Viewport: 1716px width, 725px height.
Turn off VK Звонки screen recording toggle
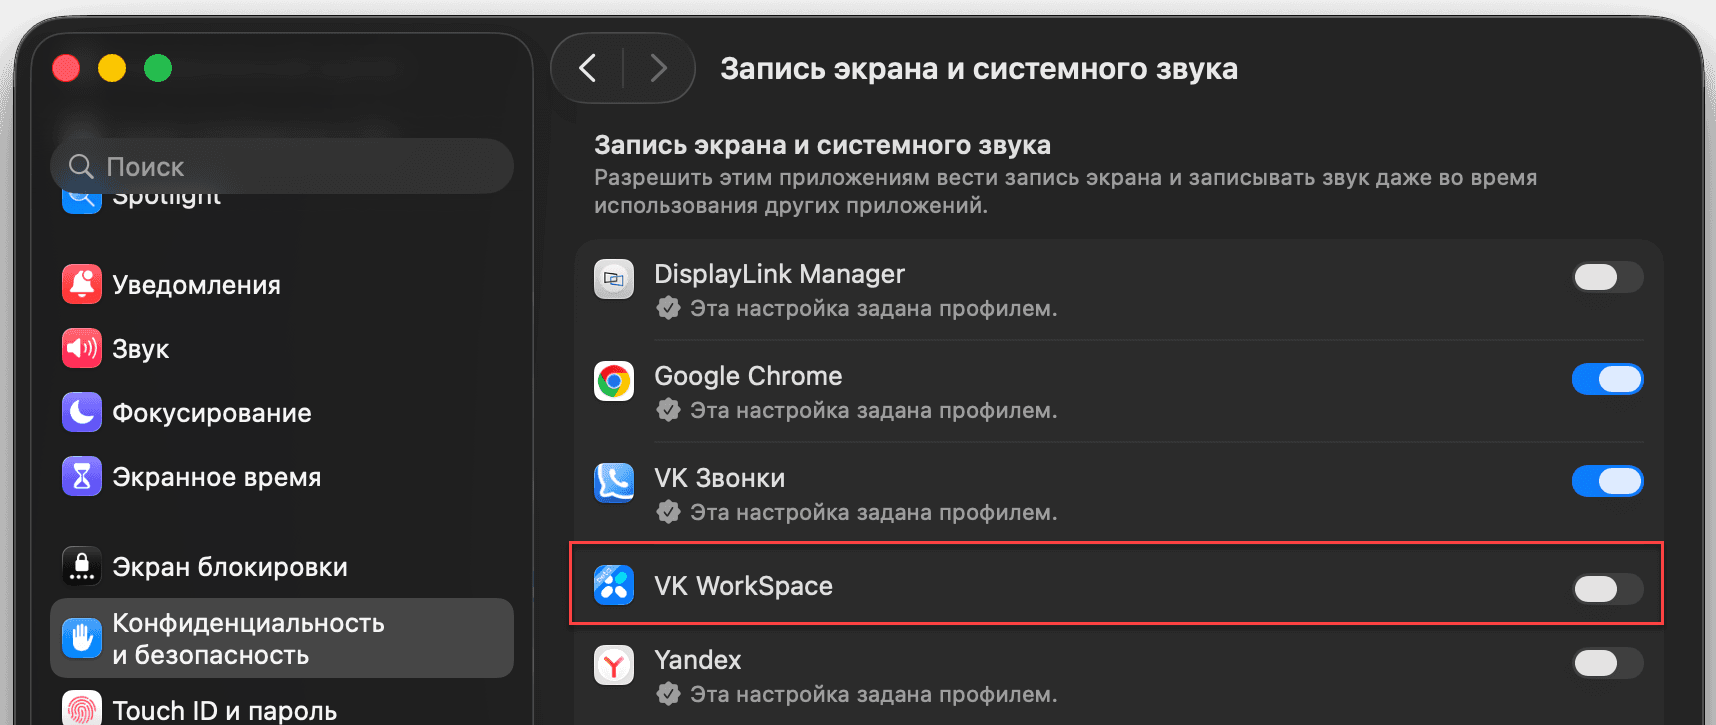pyautogui.click(x=1607, y=481)
